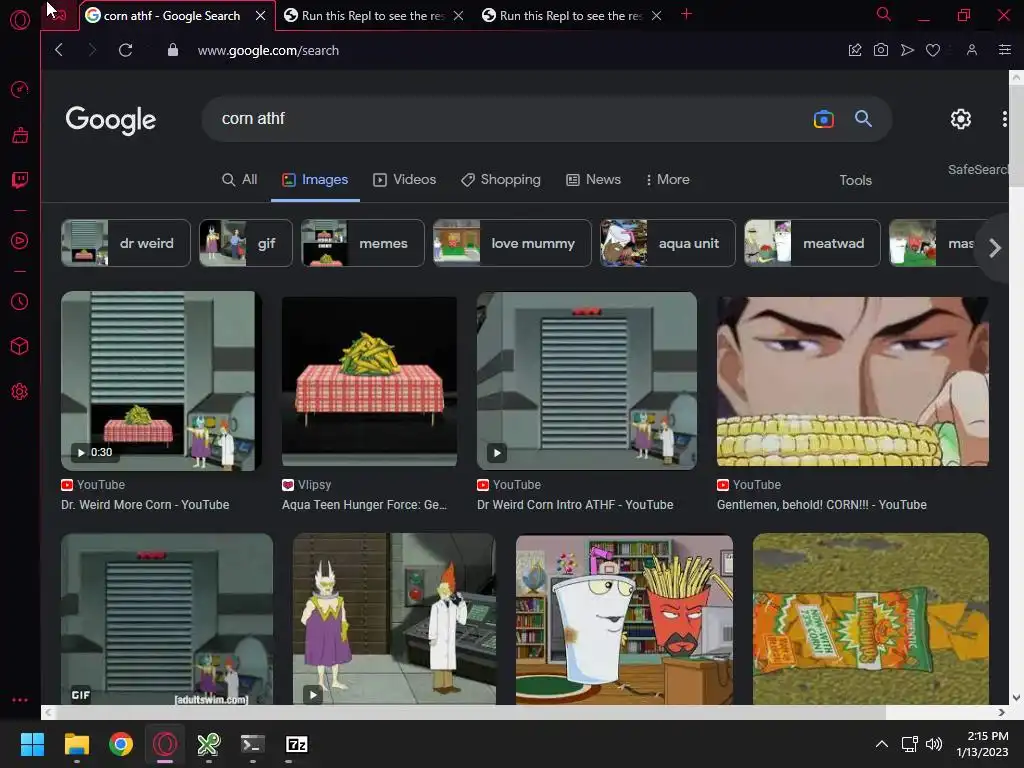1024x768 pixels.
Task: Launch Google Chrome from taskbar
Action: (121, 744)
